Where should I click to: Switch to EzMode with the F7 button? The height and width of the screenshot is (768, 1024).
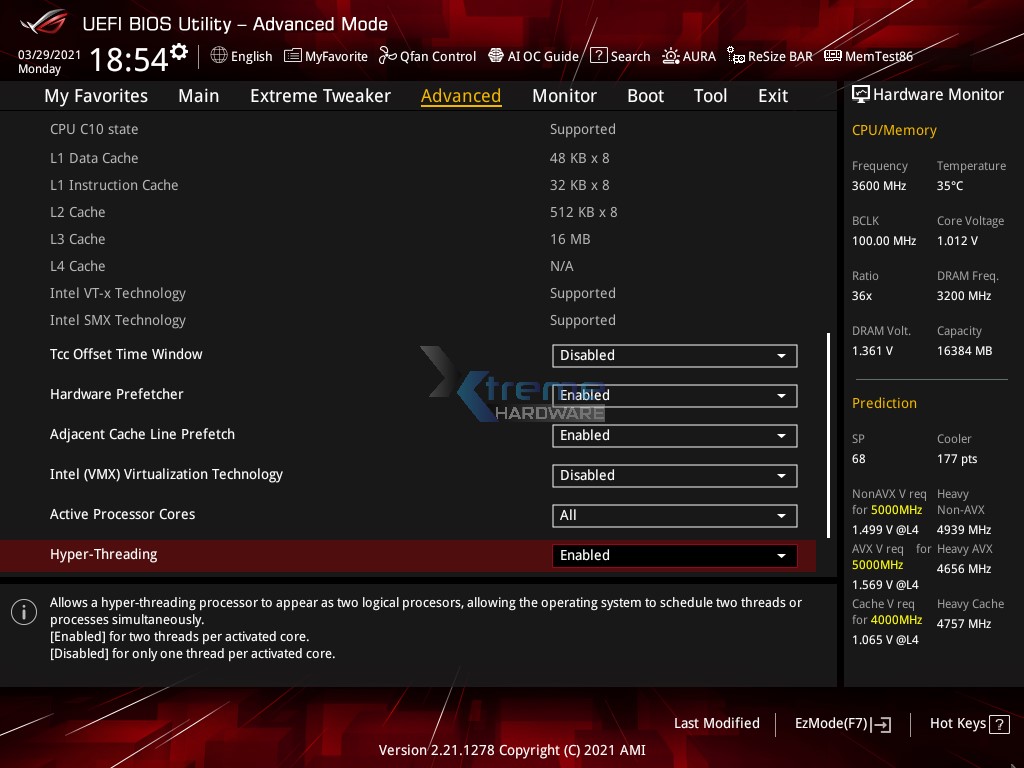[x=842, y=723]
